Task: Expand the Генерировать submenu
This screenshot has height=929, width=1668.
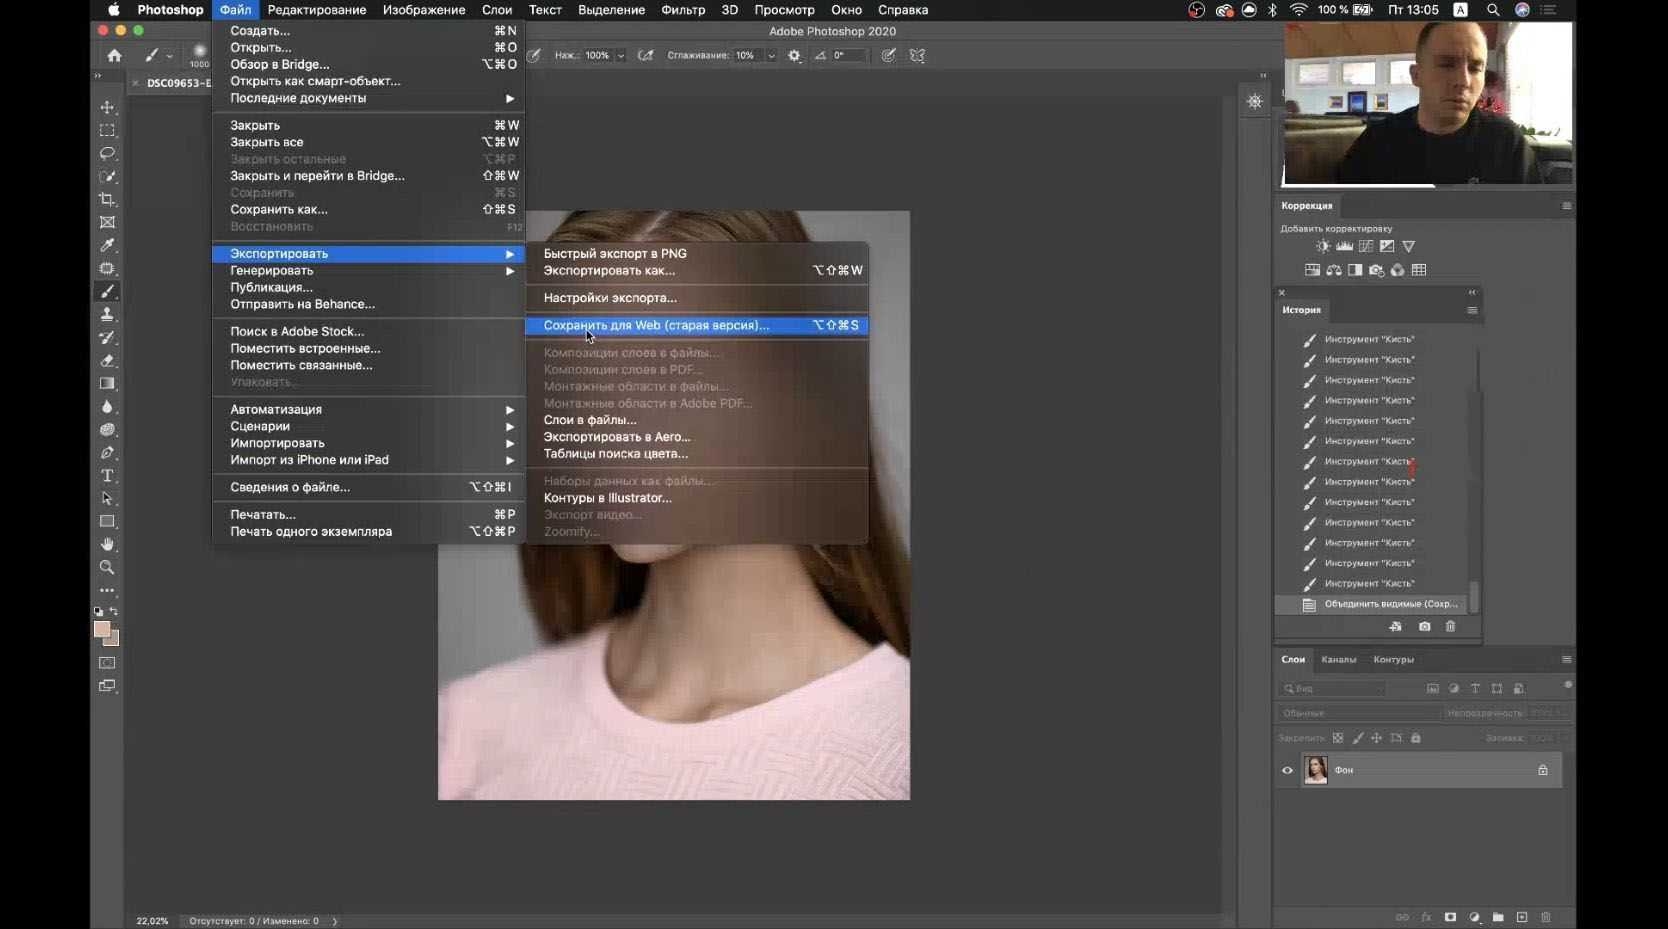Action: coord(368,271)
